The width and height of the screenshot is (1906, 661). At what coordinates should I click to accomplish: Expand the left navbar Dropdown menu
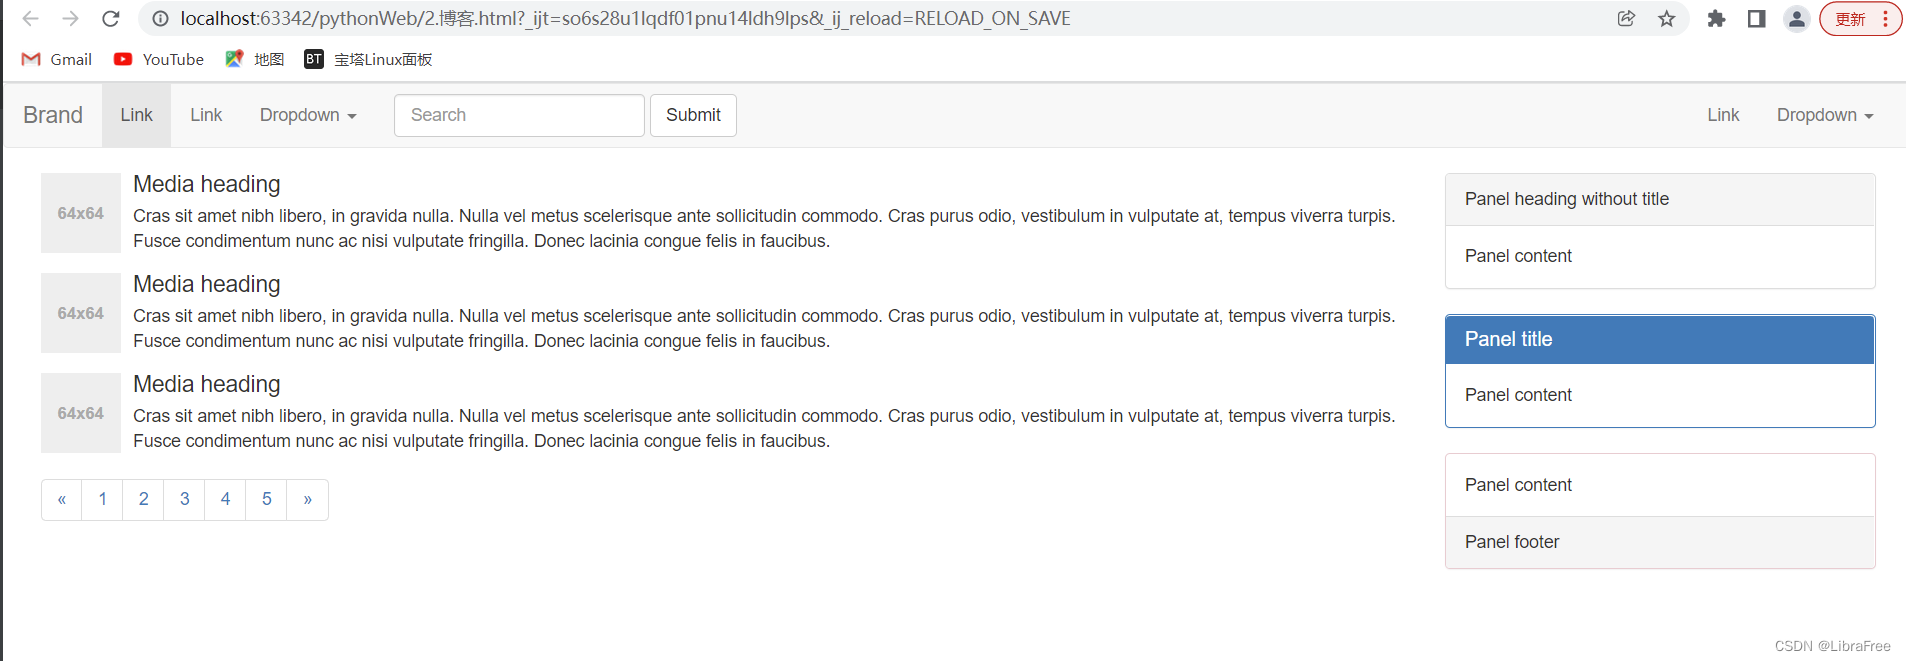[308, 115]
